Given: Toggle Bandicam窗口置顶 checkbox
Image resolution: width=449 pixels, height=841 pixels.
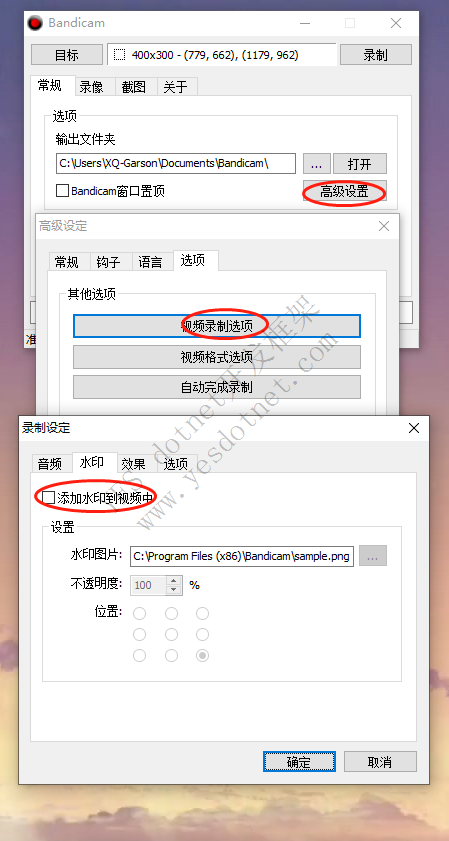Looking at the screenshot, I should coord(62,190).
